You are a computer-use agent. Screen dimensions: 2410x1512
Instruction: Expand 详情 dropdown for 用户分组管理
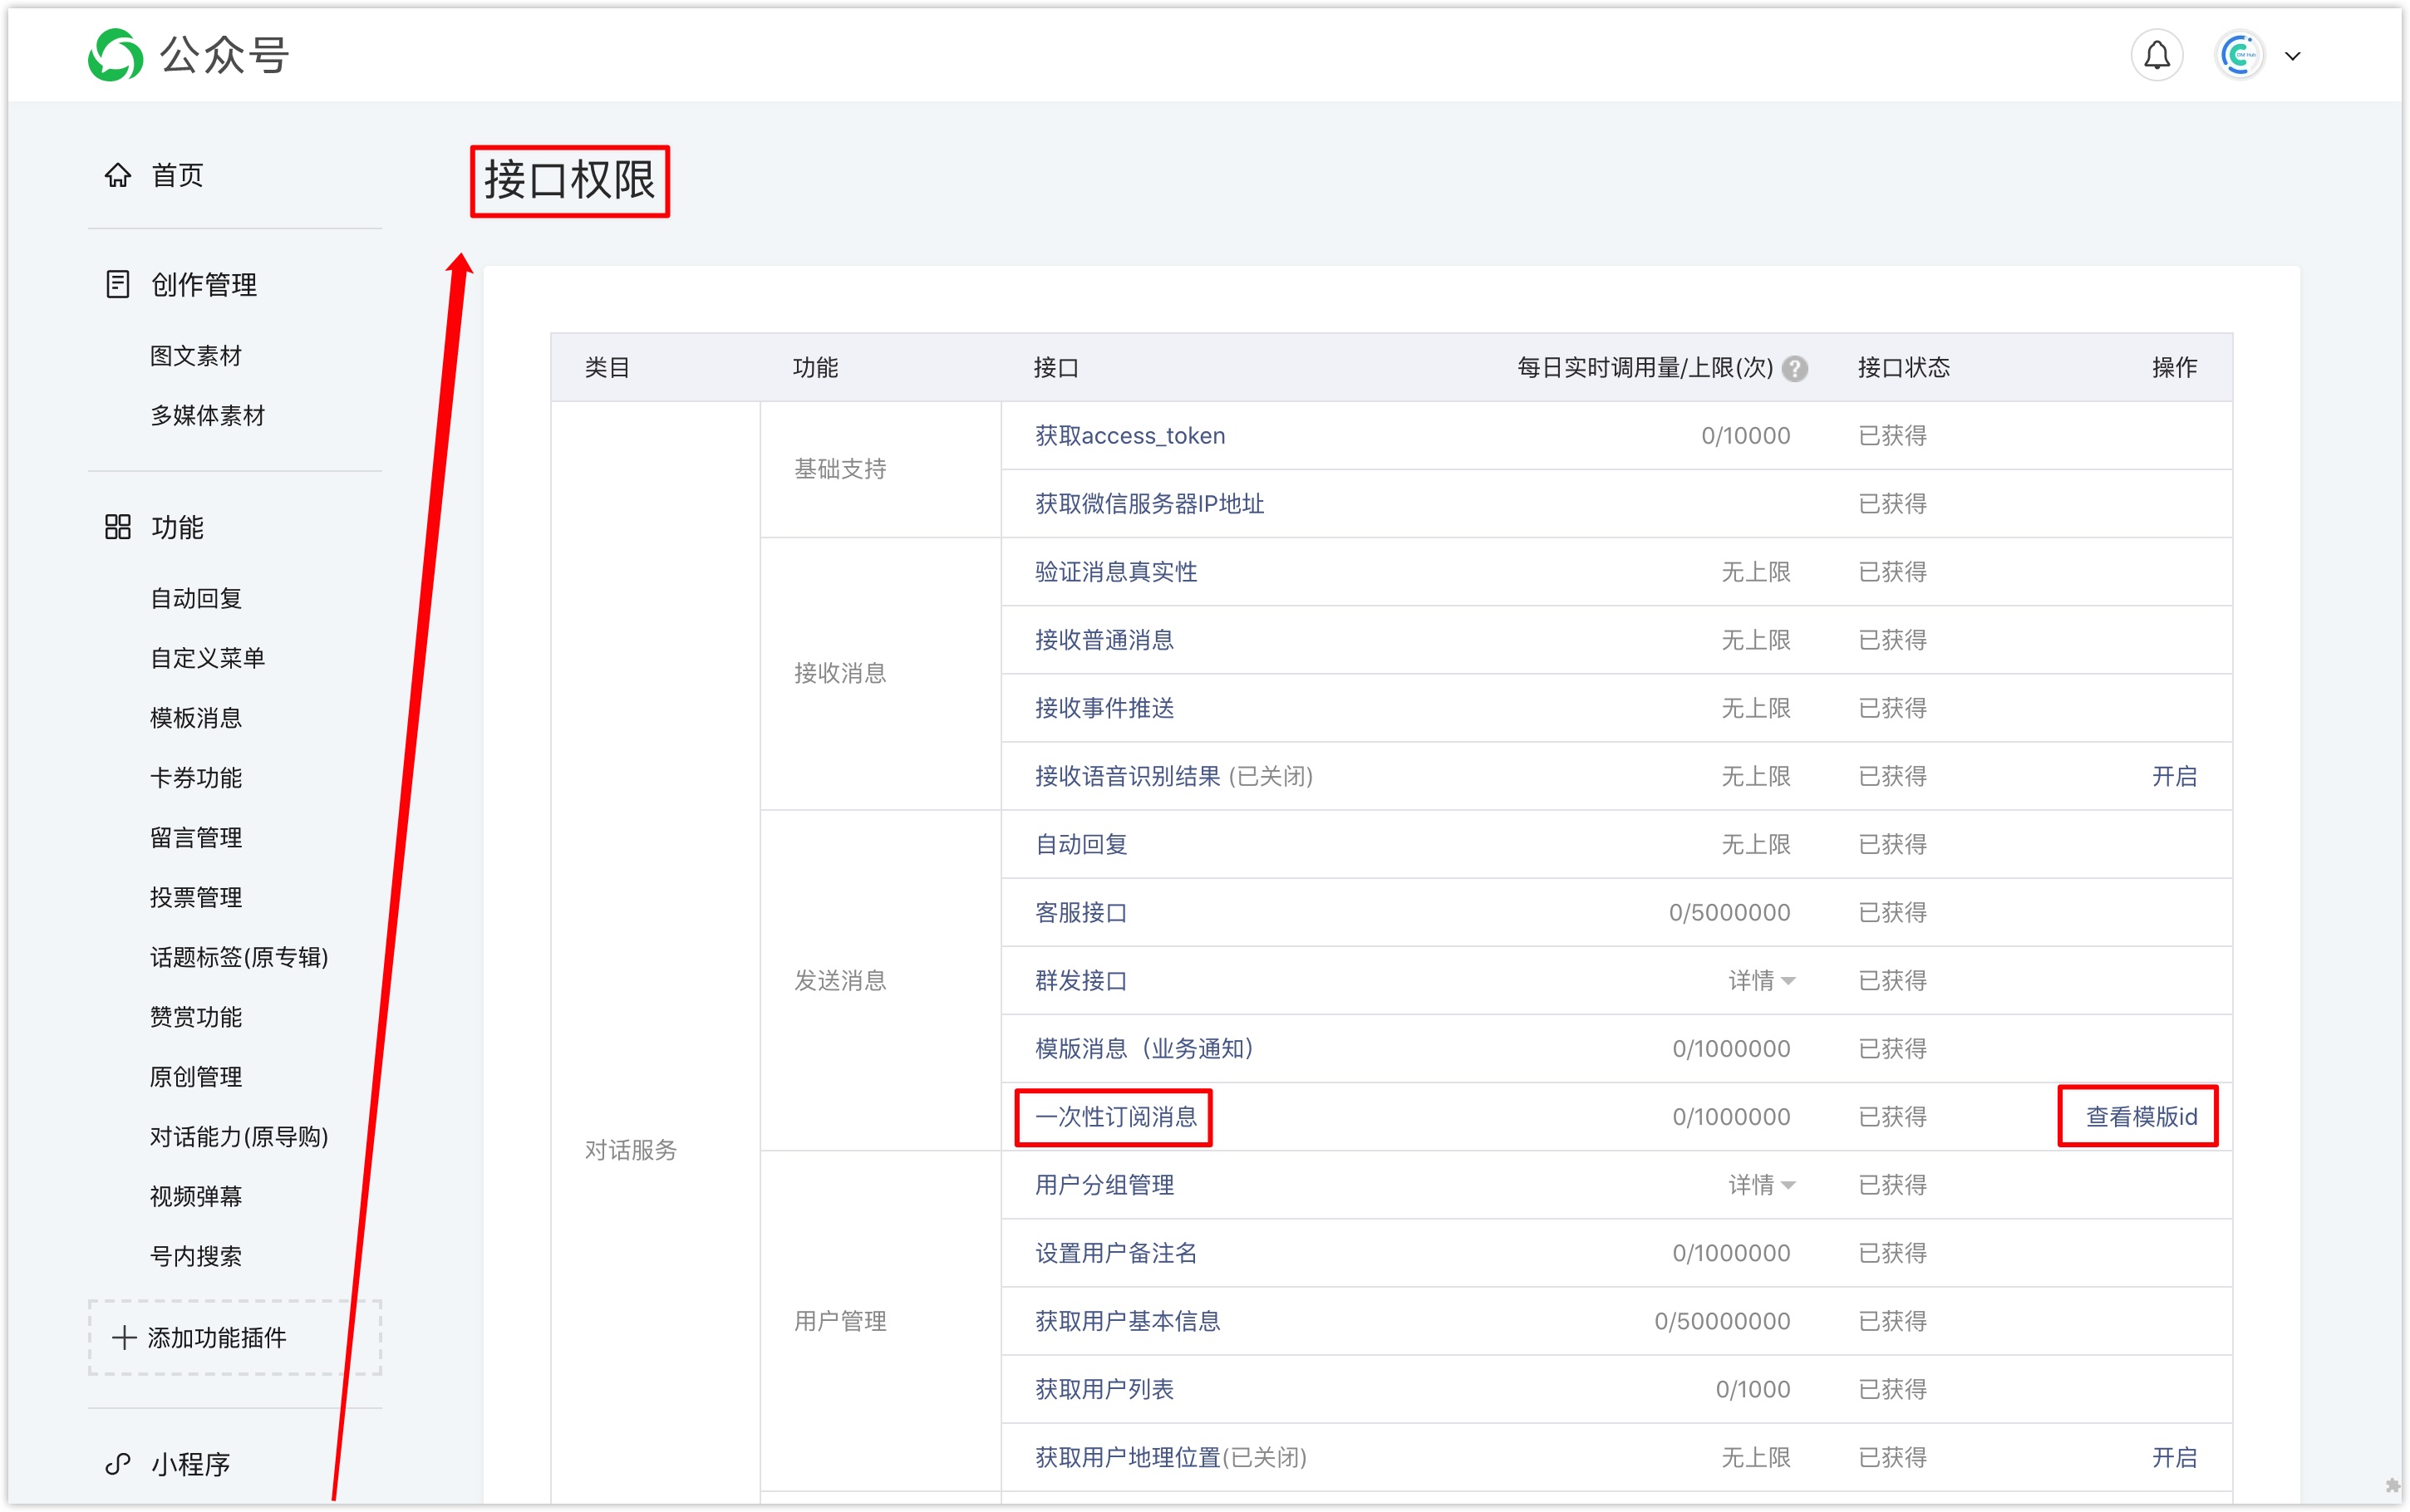[x=1762, y=1185]
